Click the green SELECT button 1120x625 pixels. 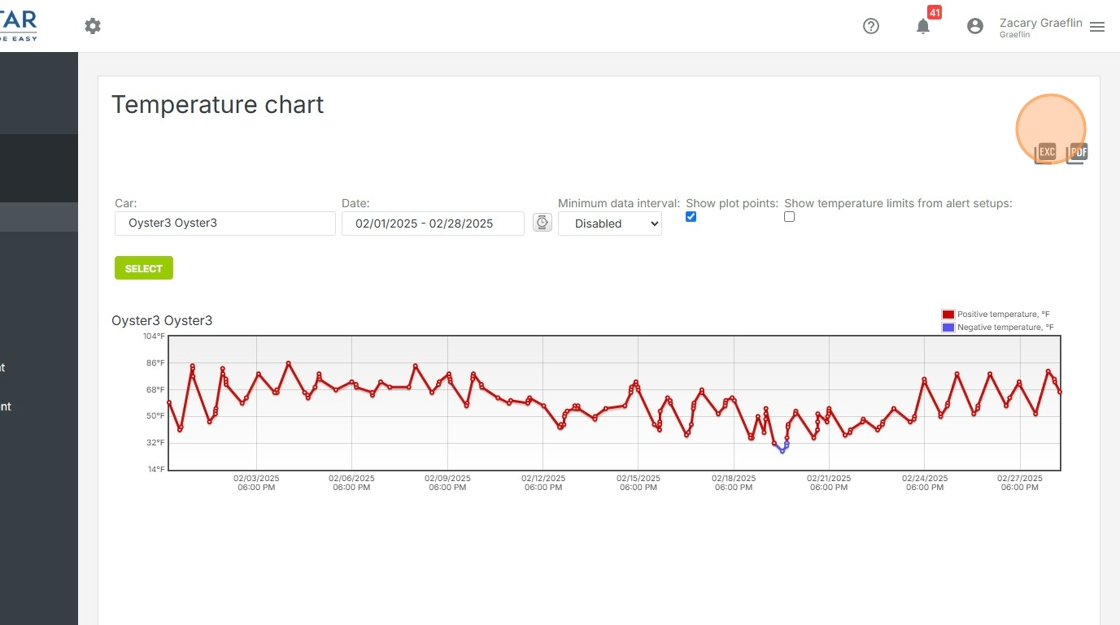click(x=144, y=268)
